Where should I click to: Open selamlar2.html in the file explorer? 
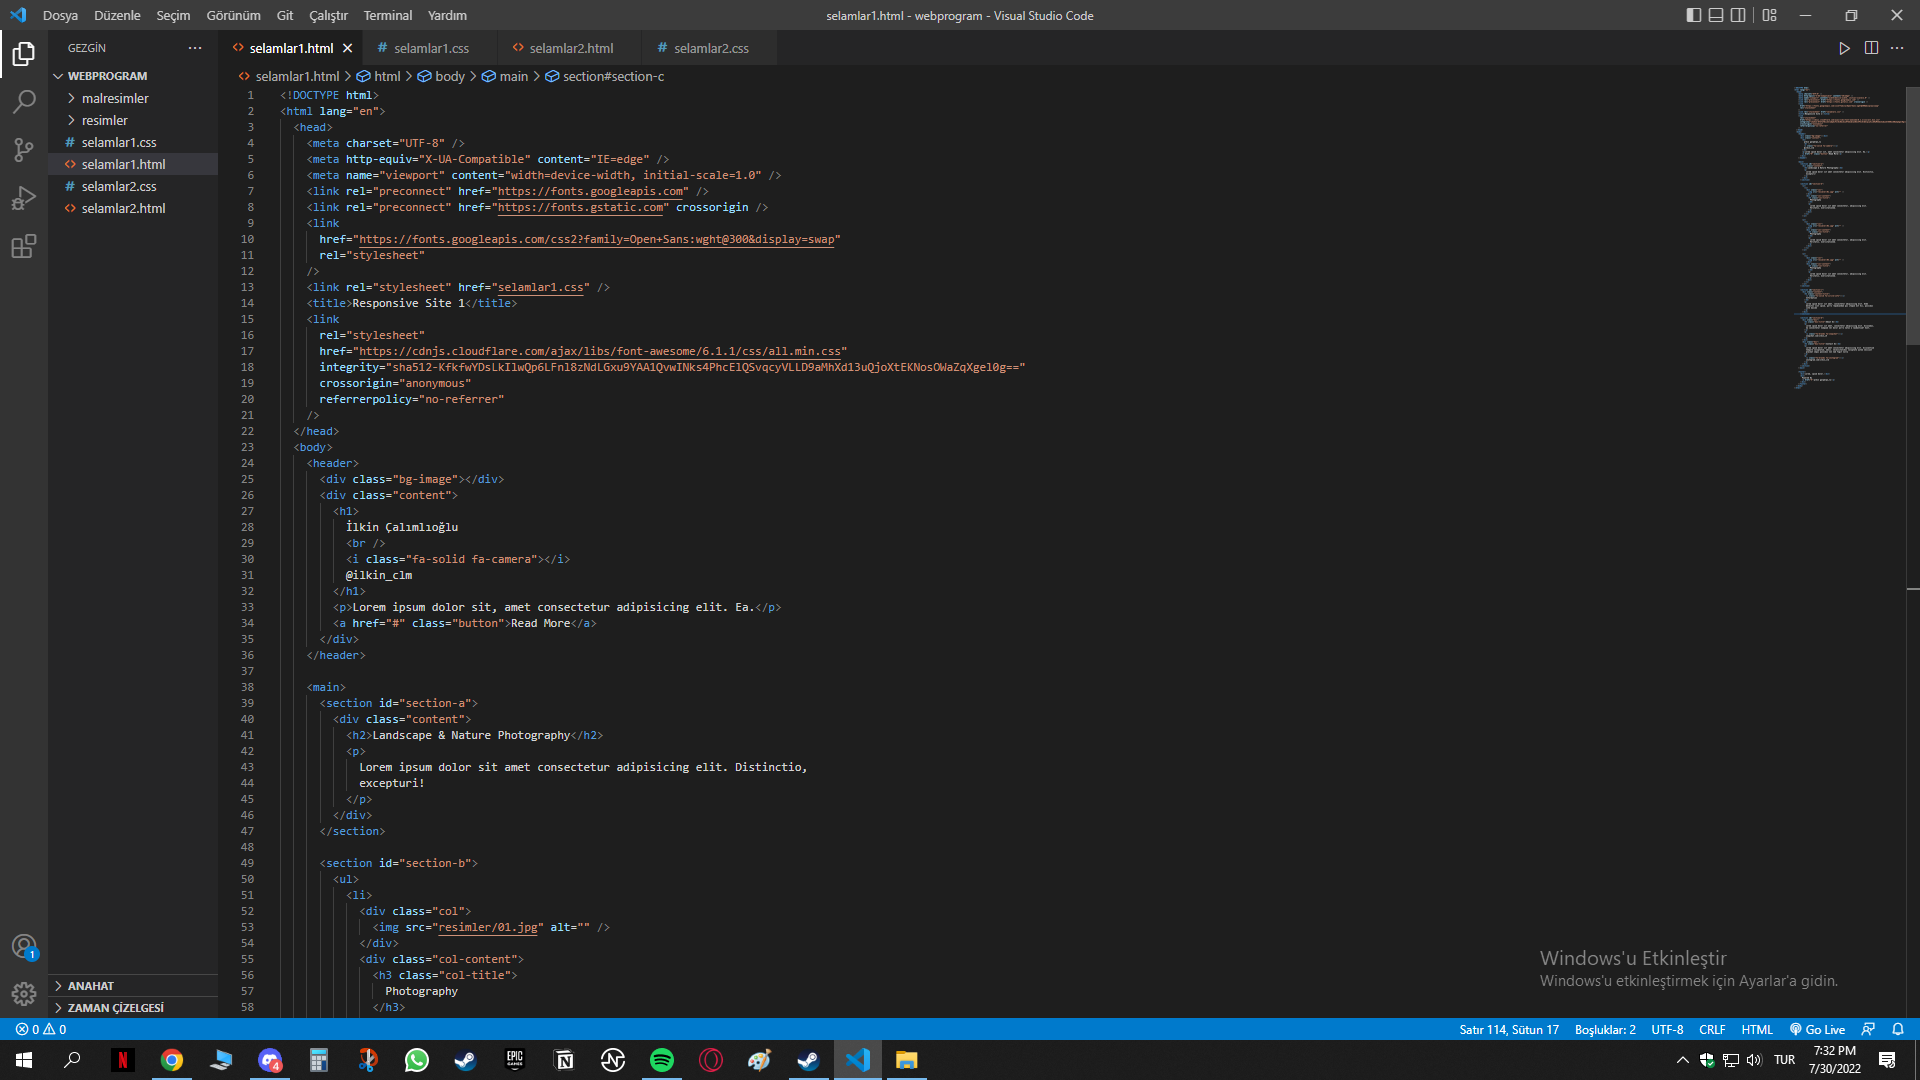pos(133,208)
